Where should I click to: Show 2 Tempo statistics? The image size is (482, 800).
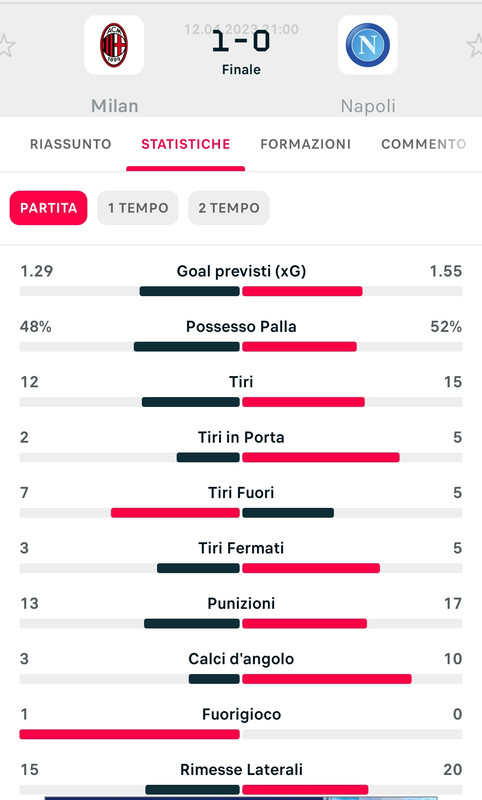[x=229, y=208]
